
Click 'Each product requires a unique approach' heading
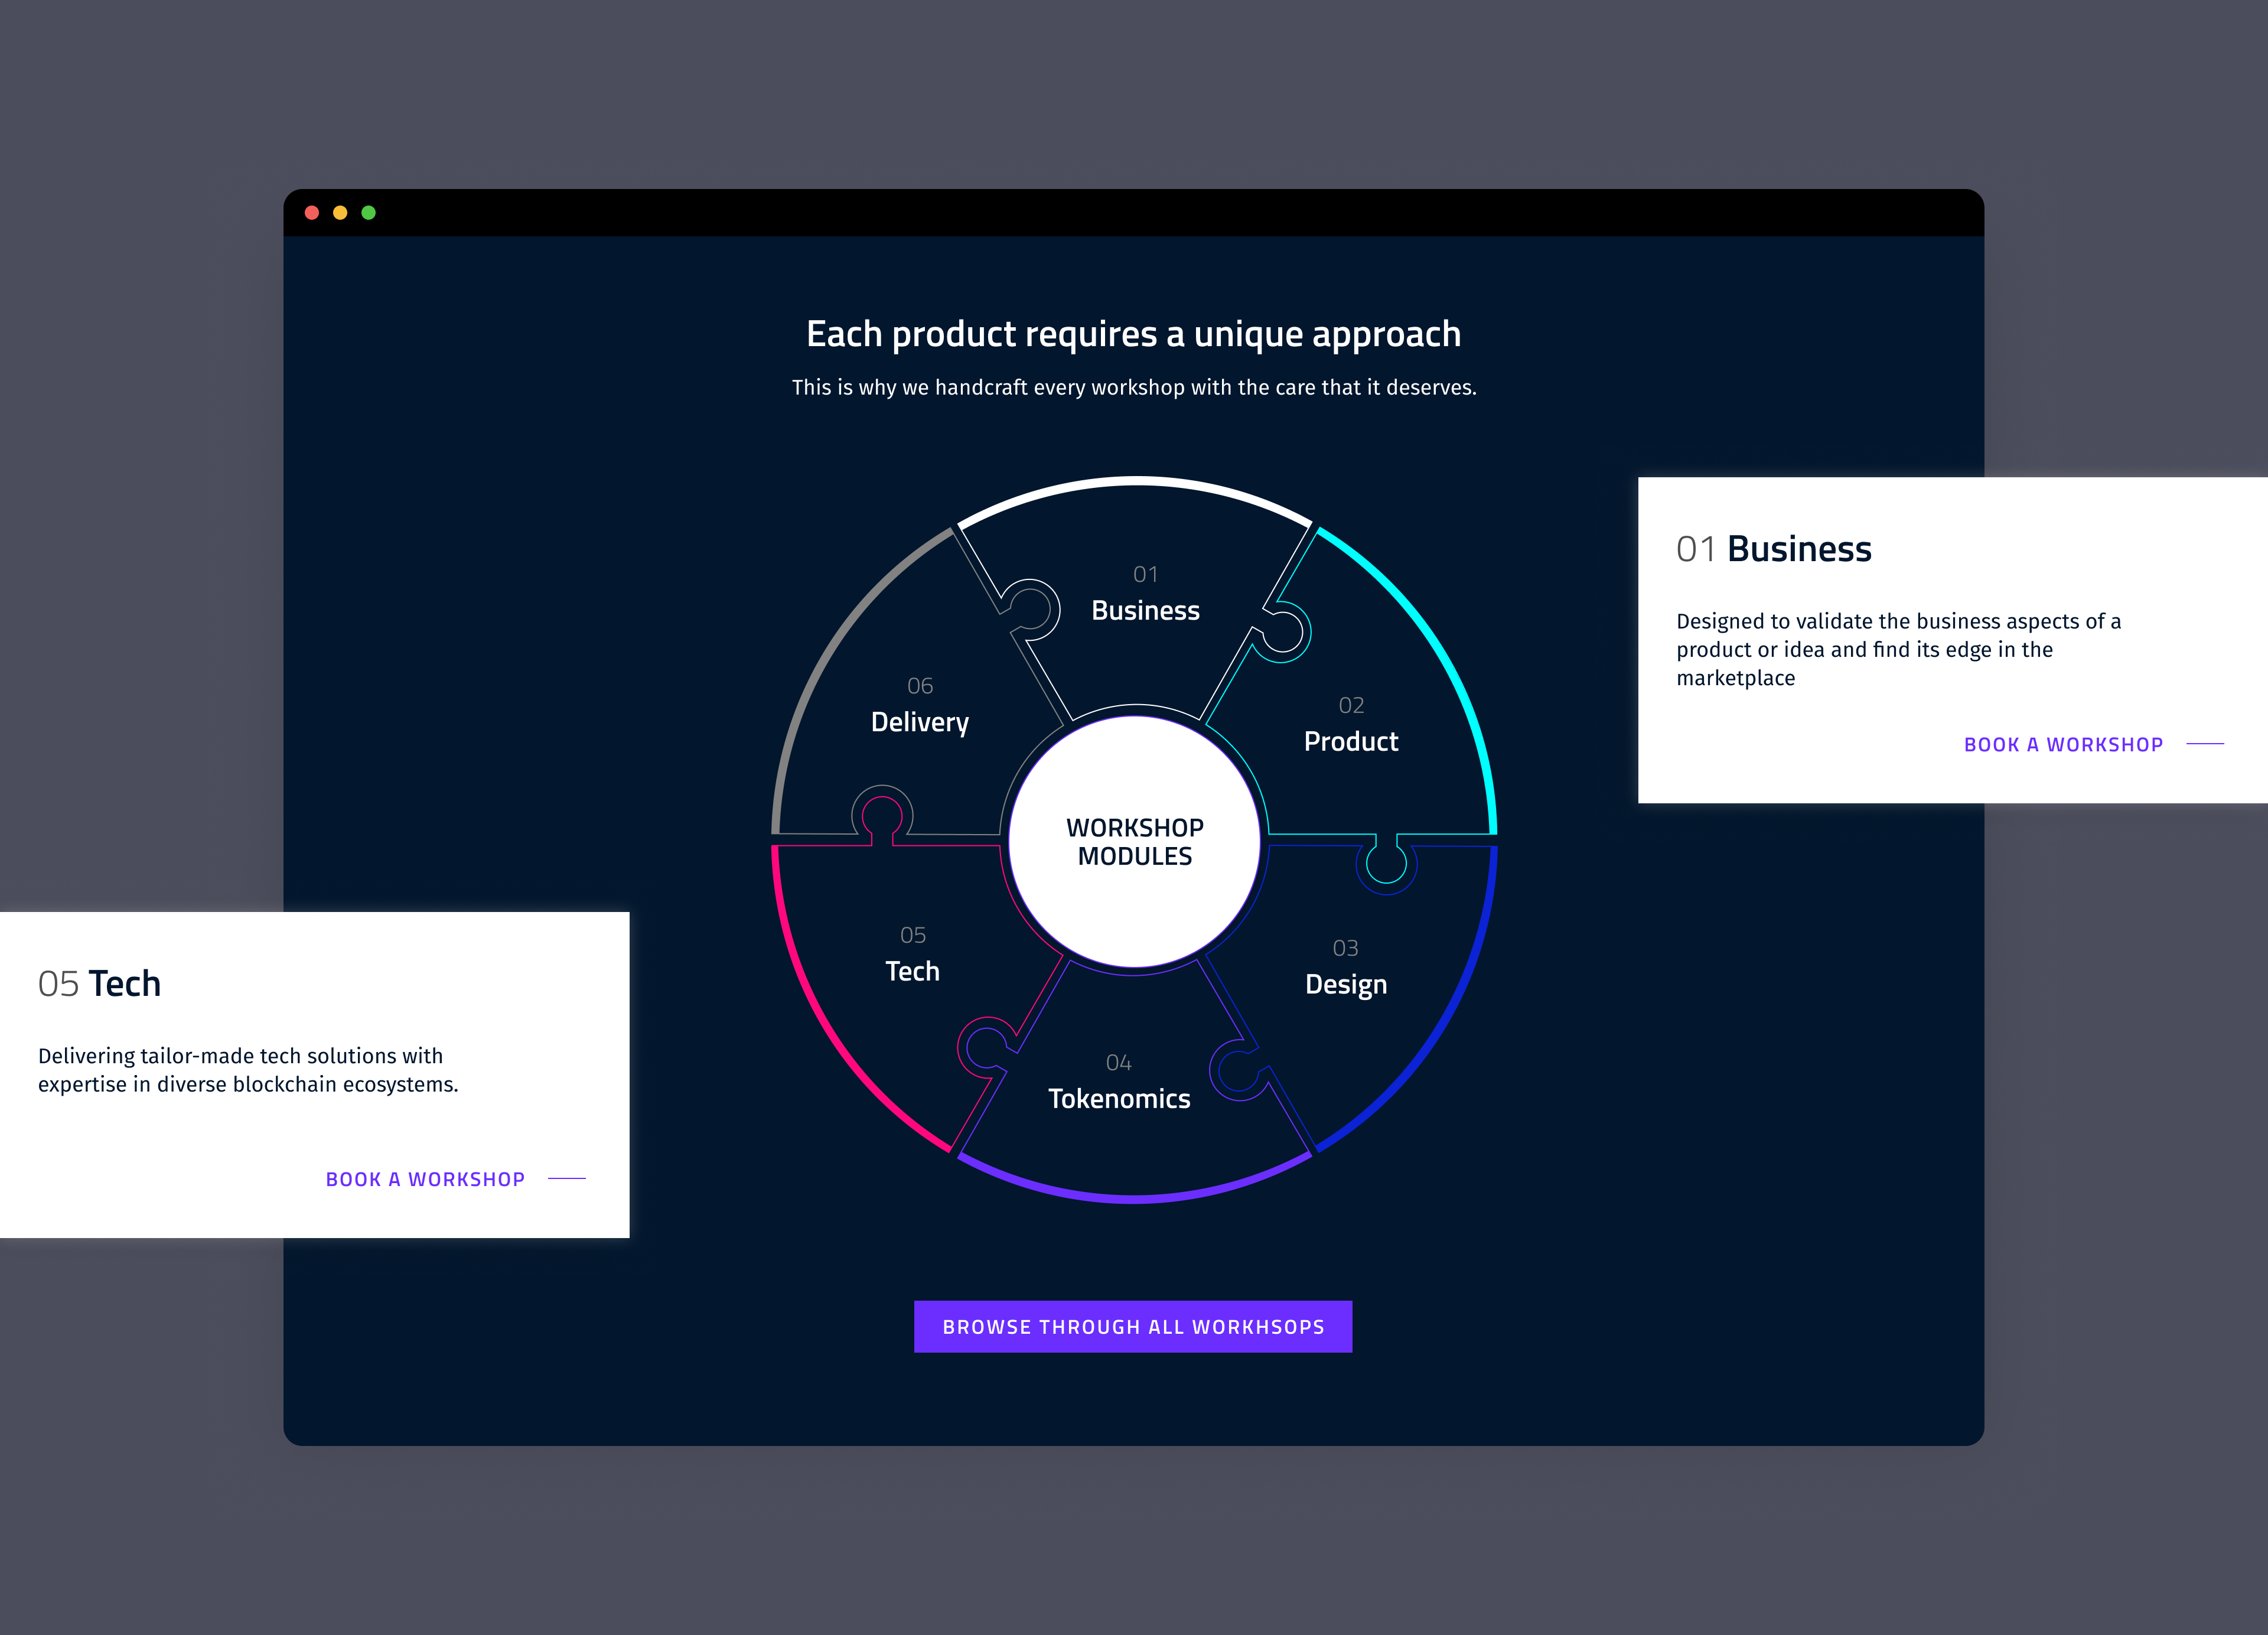(x=1133, y=334)
